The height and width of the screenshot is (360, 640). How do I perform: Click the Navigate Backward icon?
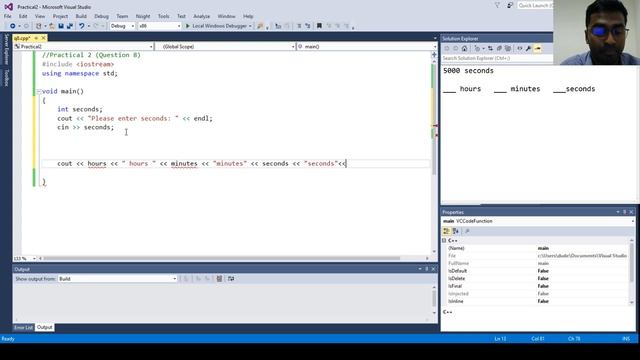pos(13,26)
